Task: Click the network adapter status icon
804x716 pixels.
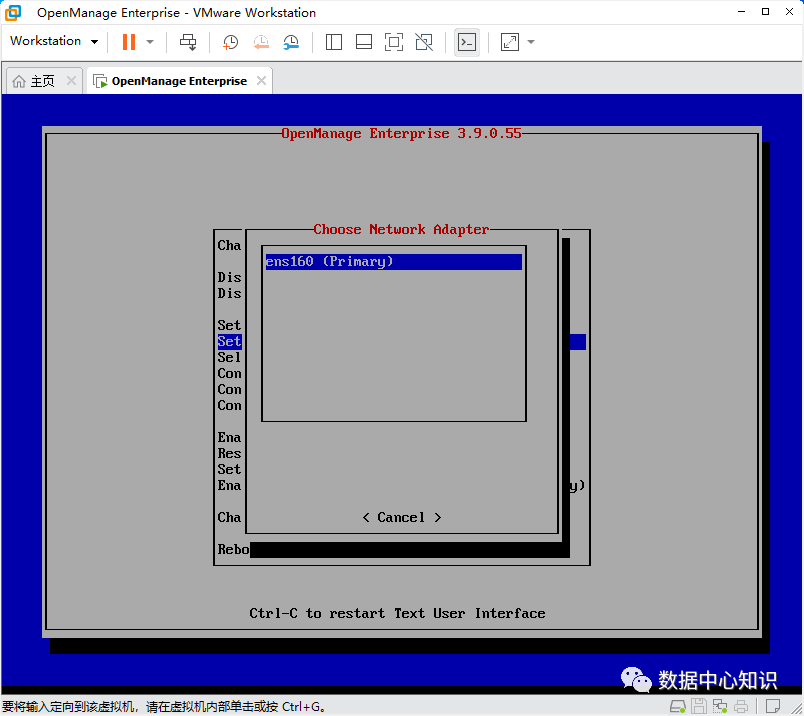Action: [x=720, y=706]
